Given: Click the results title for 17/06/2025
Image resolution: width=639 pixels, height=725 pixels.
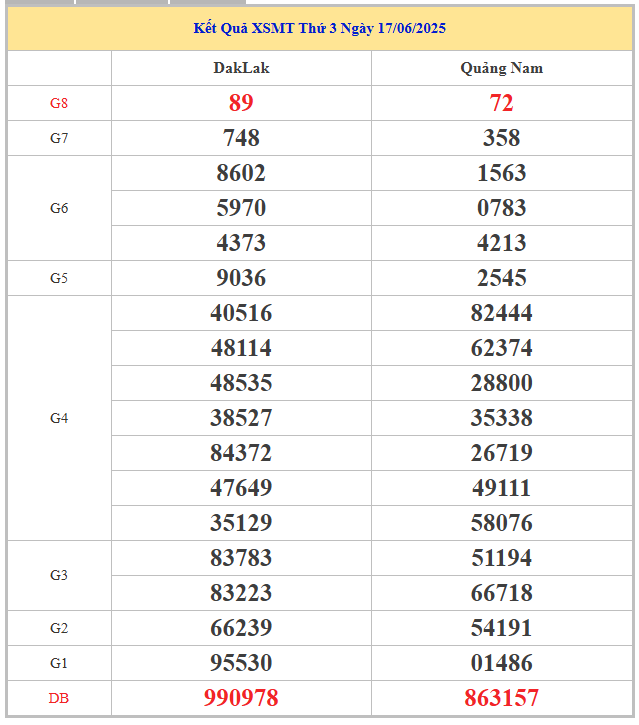Looking at the screenshot, I should click(x=319, y=28).
